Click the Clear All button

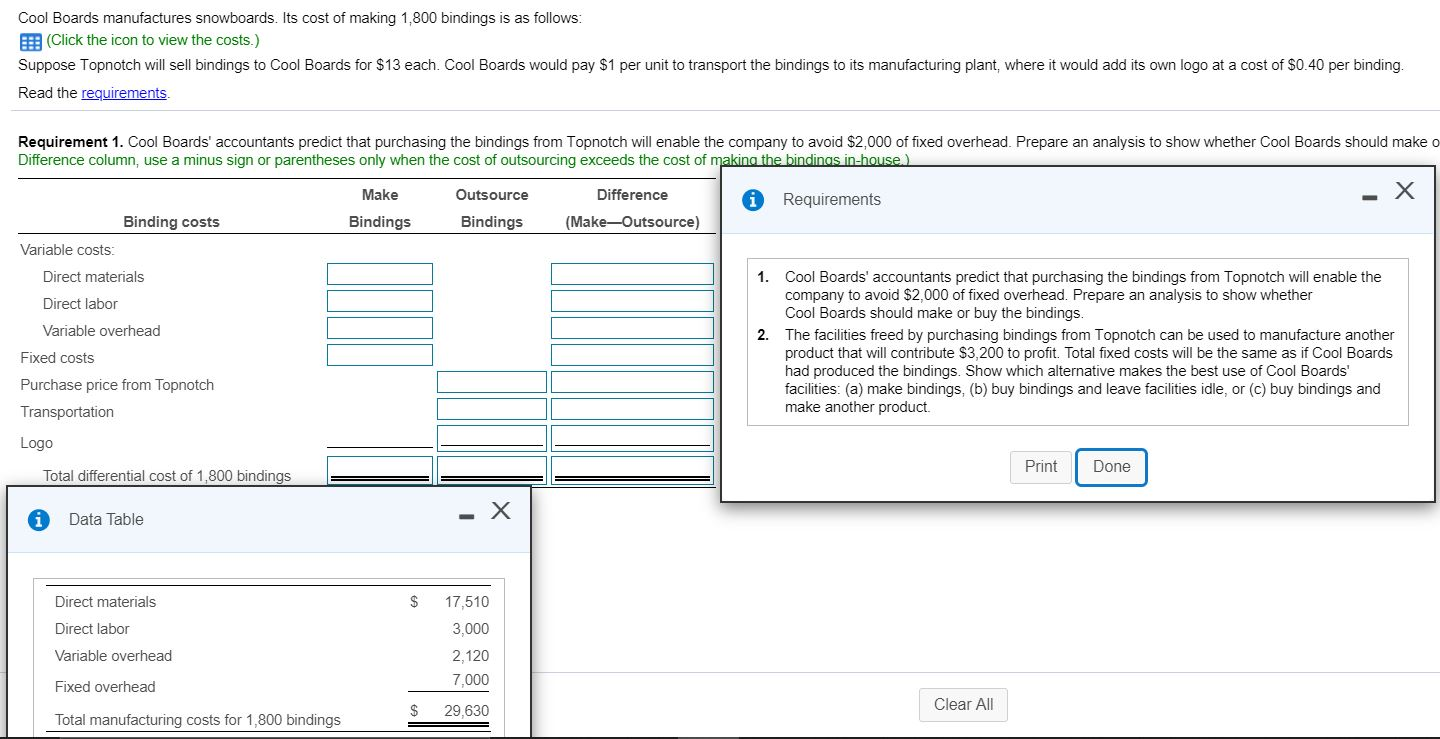point(962,704)
